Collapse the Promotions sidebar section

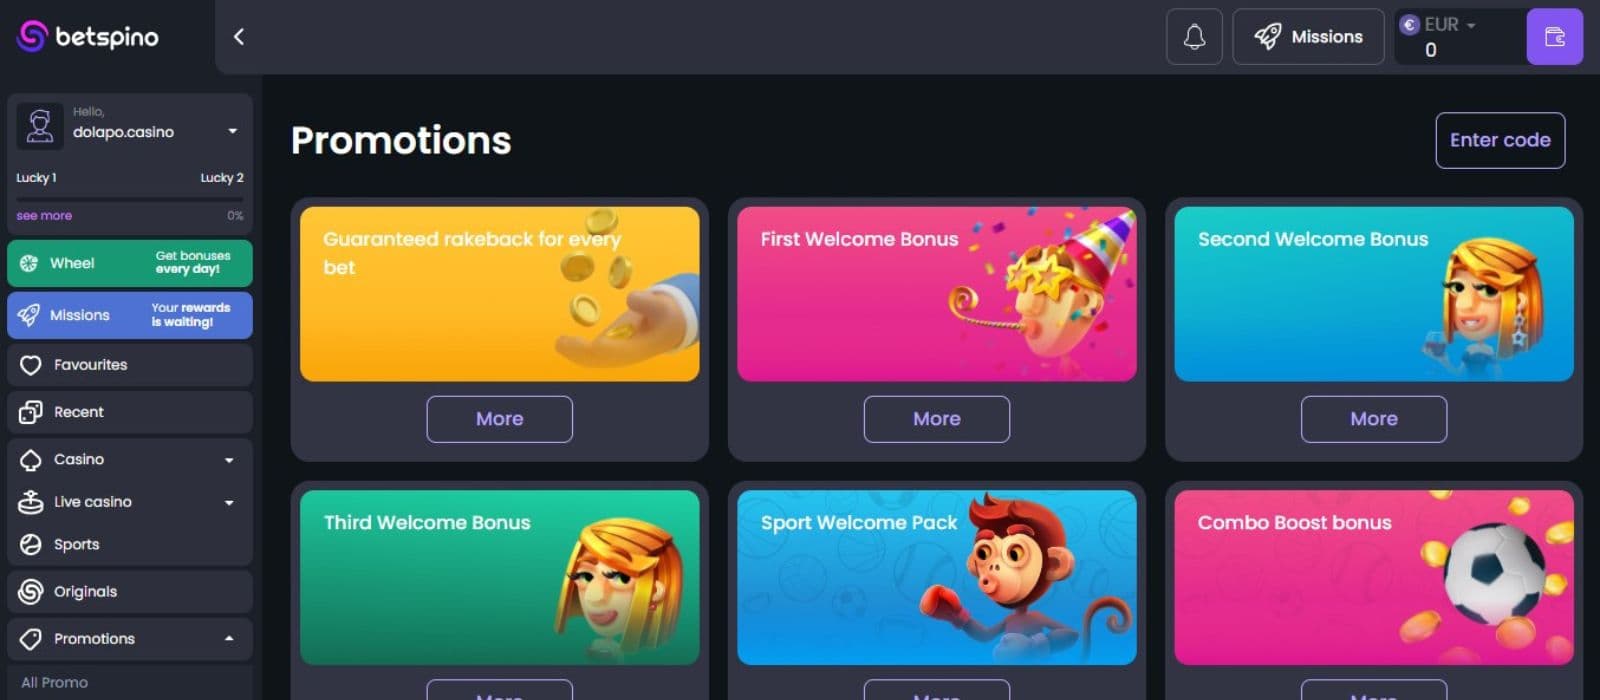[229, 638]
